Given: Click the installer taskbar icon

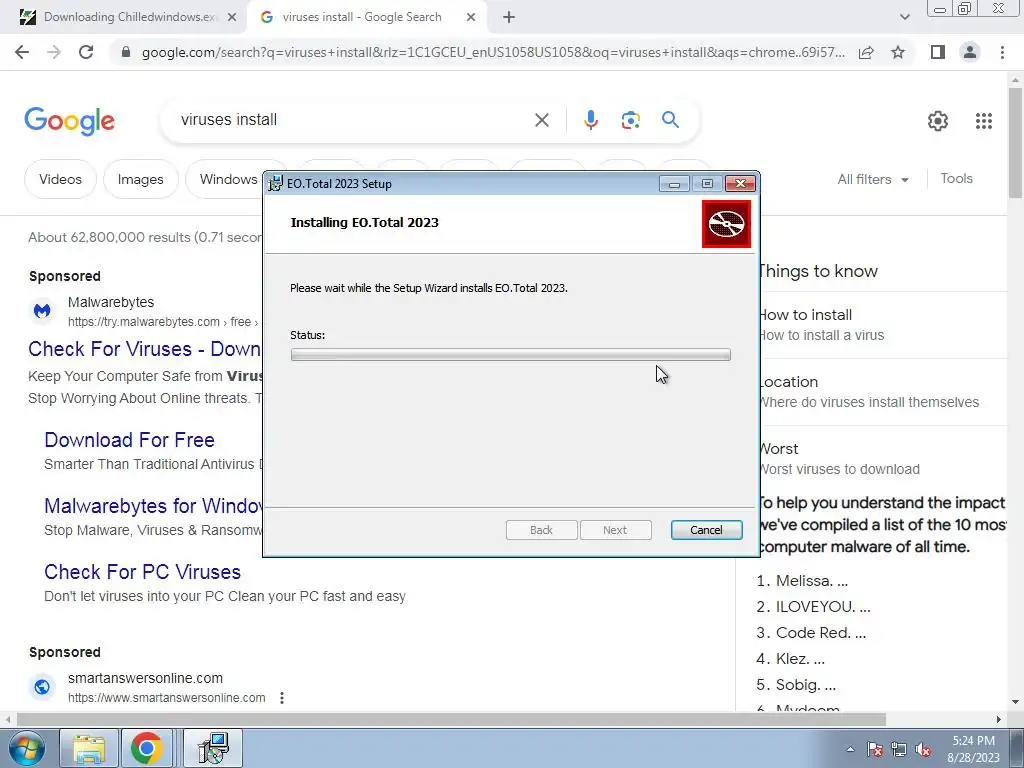Looking at the screenshot, I should click(214, 748).
